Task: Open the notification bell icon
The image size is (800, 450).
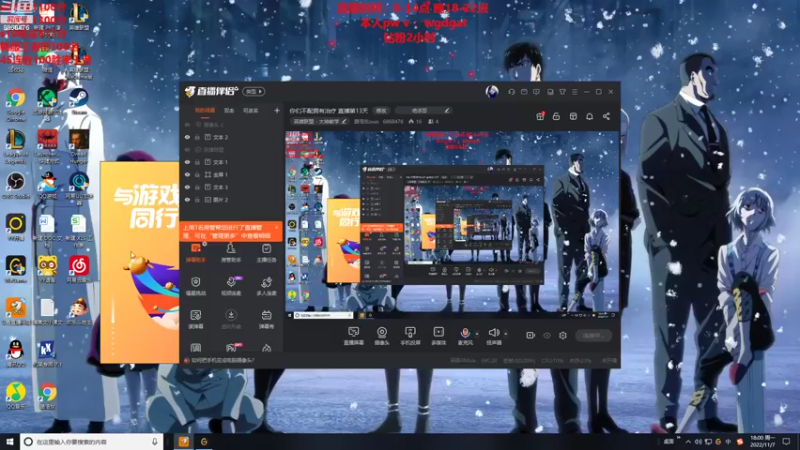Action: (590, 116)
